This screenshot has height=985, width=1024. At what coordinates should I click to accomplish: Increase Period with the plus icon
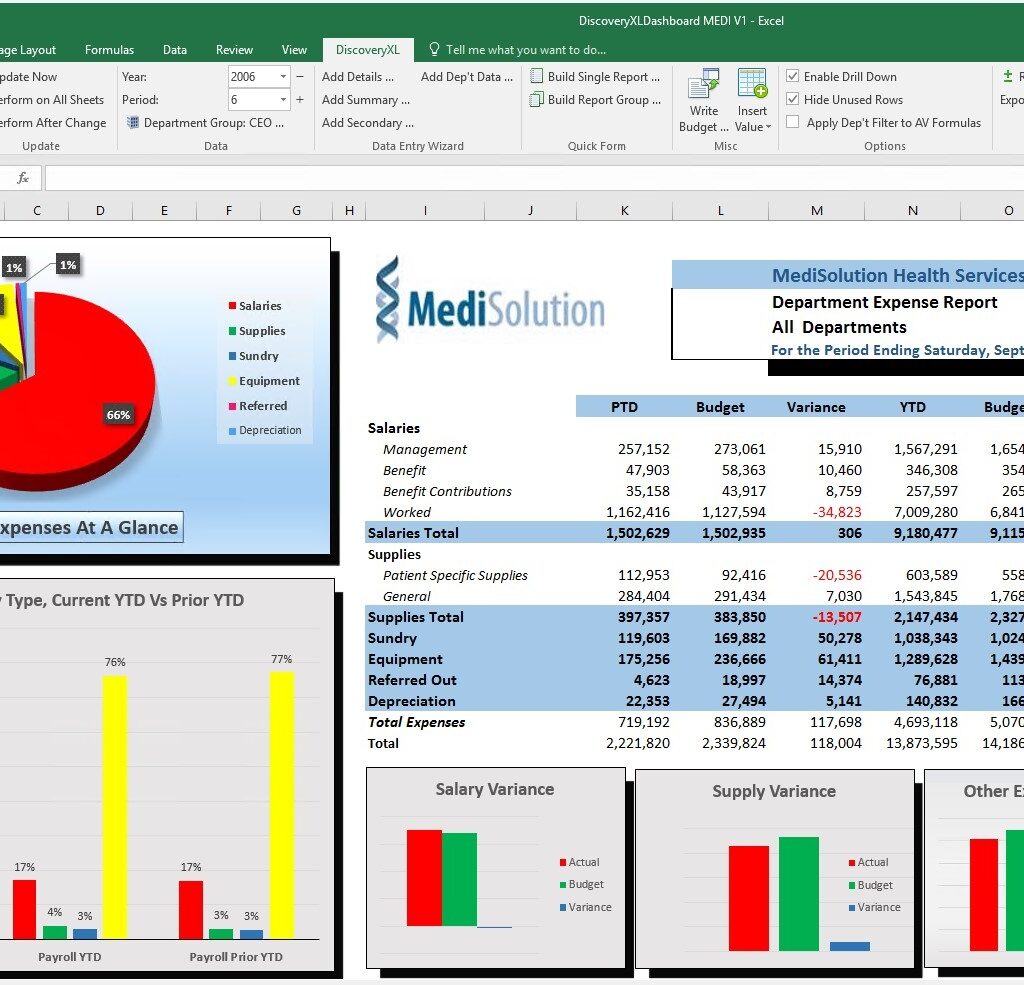(x=299, y=100)
